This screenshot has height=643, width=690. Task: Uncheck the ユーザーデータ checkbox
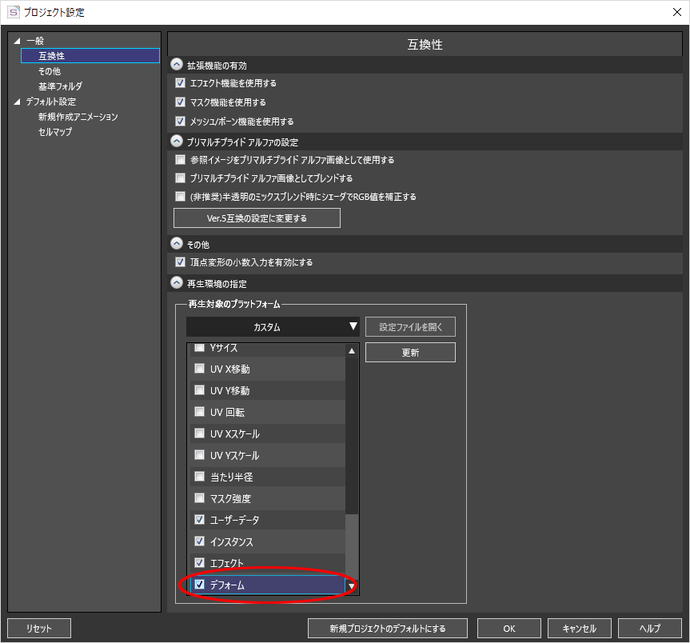[x=199, y=519]
